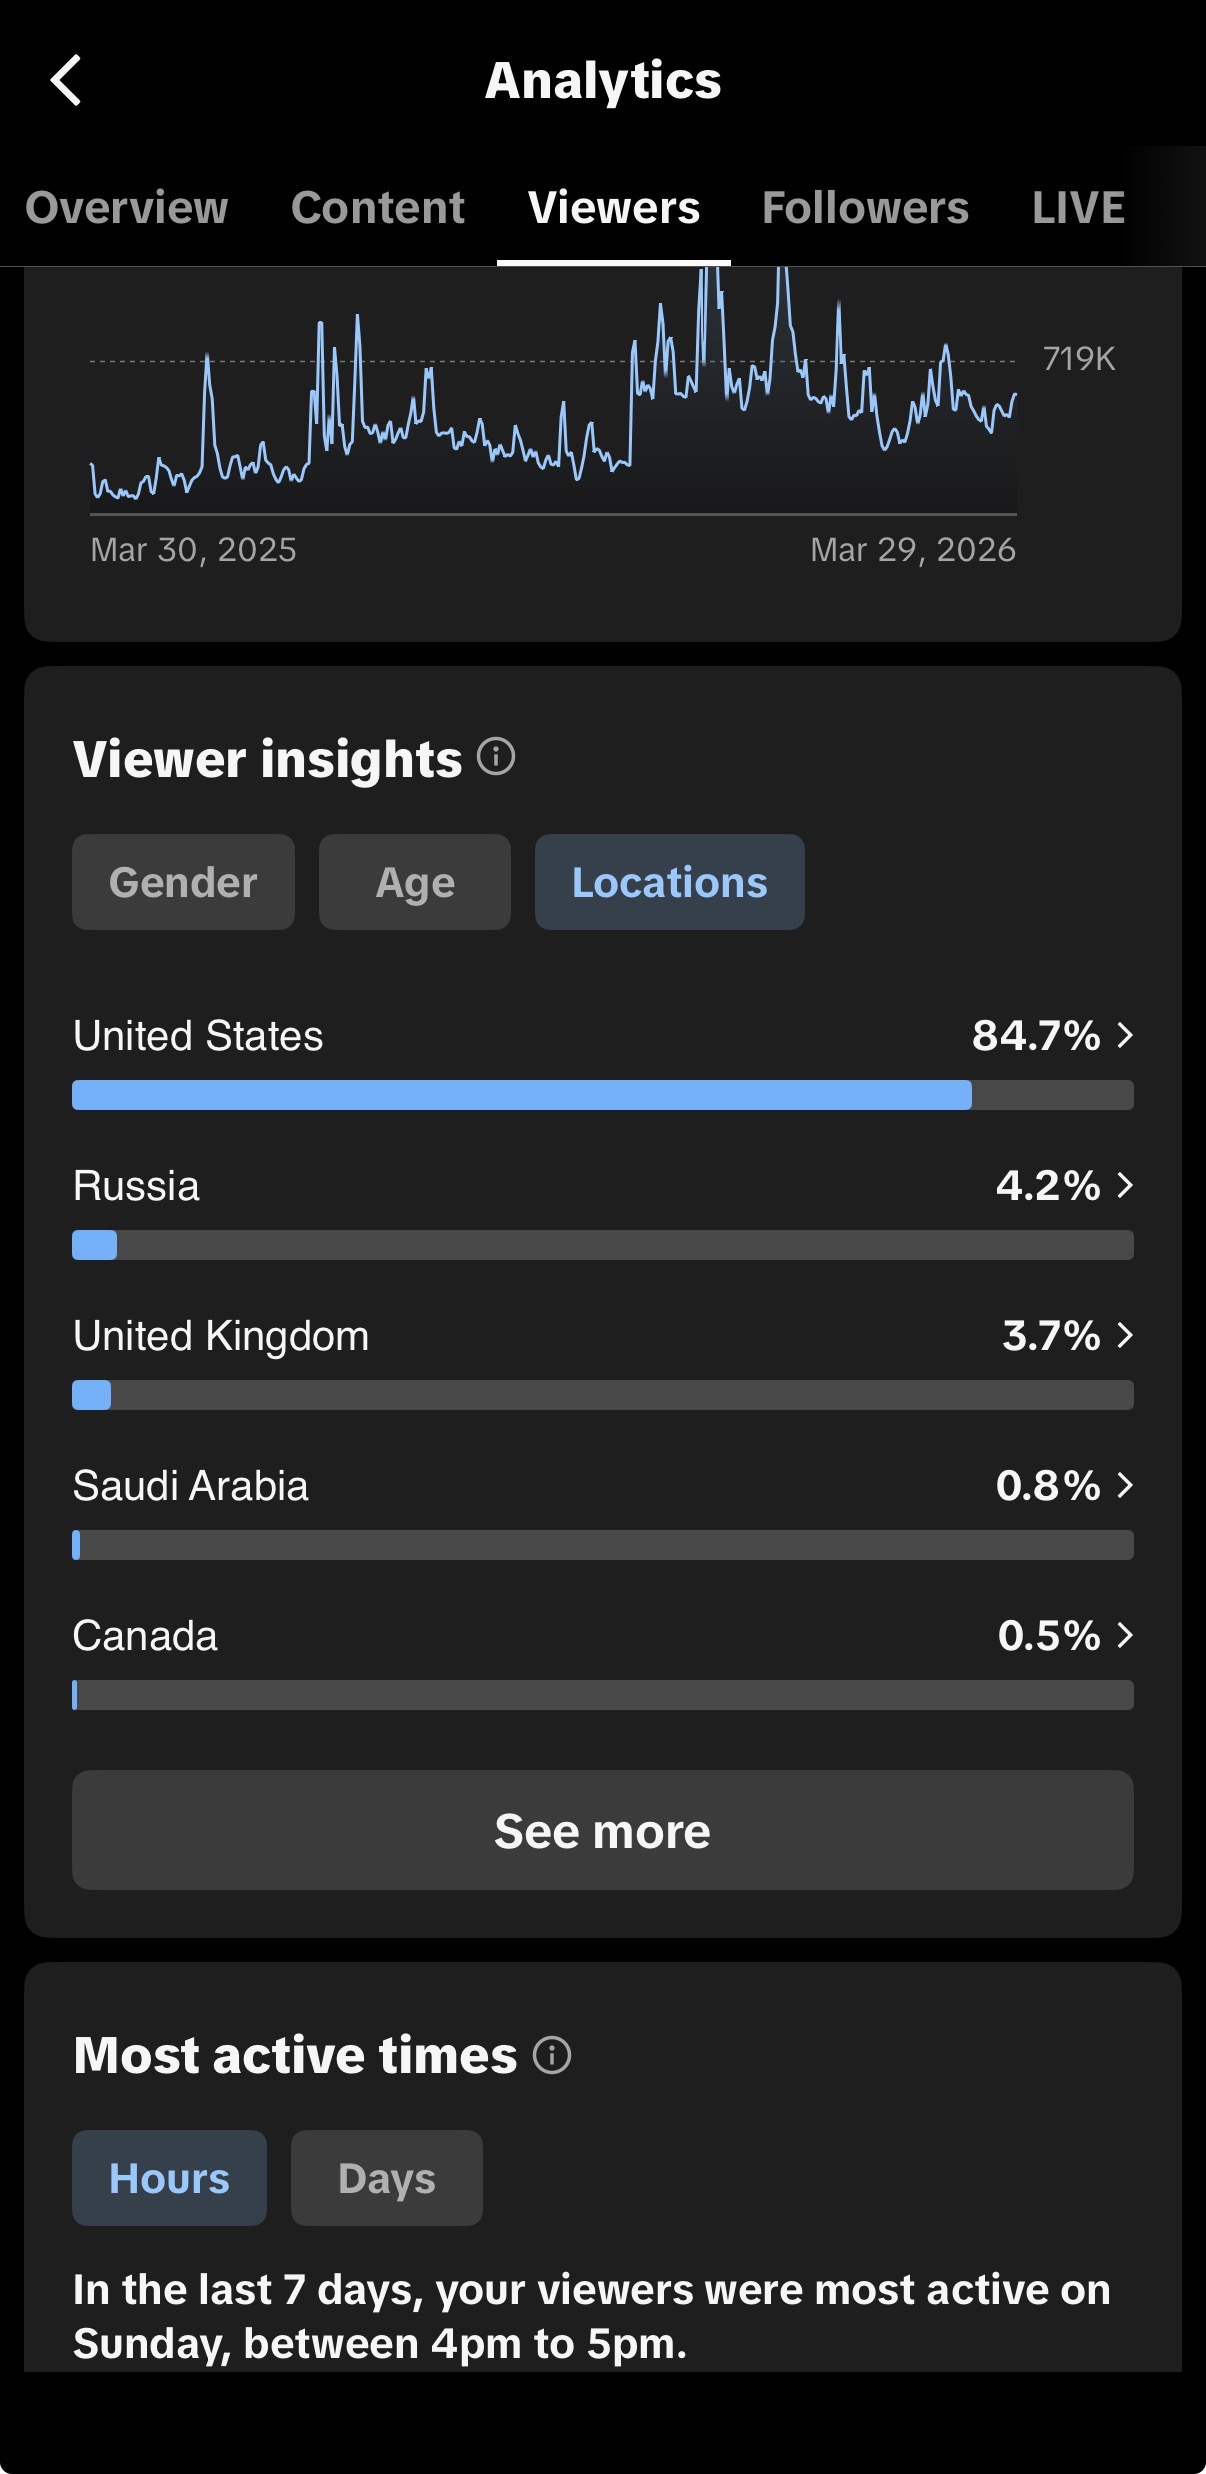Switch active times to Days
The width and height of the screenshot is (1206, 2474).
(387, 2178)
